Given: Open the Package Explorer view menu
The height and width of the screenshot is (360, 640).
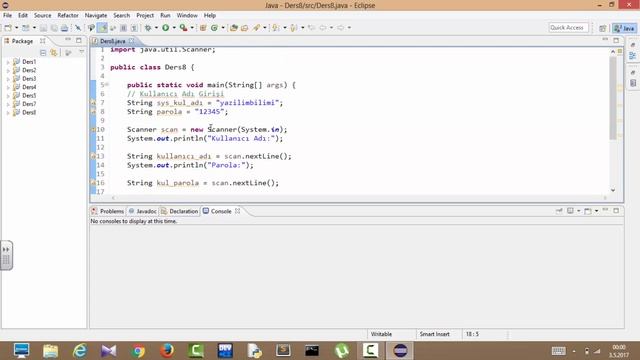Looking at the screenshot, I should 82,52.
